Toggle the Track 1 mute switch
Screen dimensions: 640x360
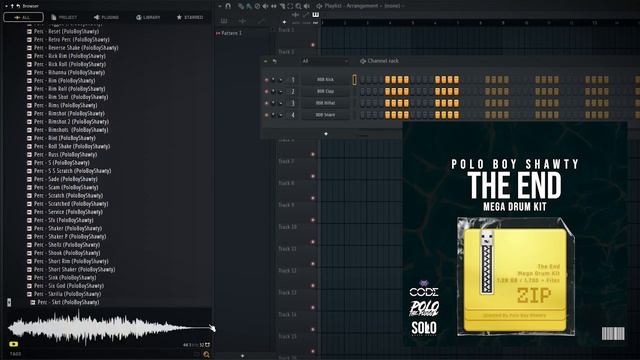pyautogui.click(x=313, y=45)
